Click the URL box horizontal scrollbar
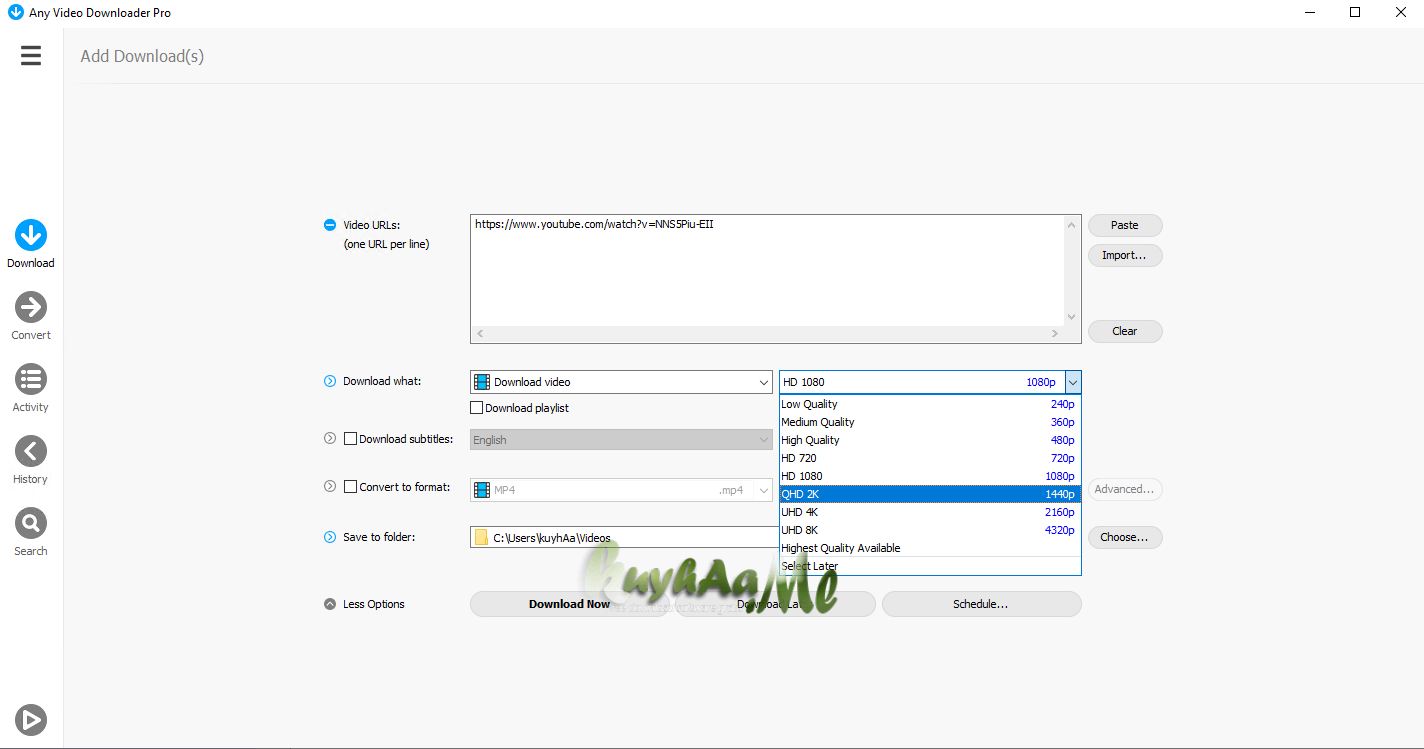Image resolution: width=1424 pixels, height=749 pixels. (767, 333)
